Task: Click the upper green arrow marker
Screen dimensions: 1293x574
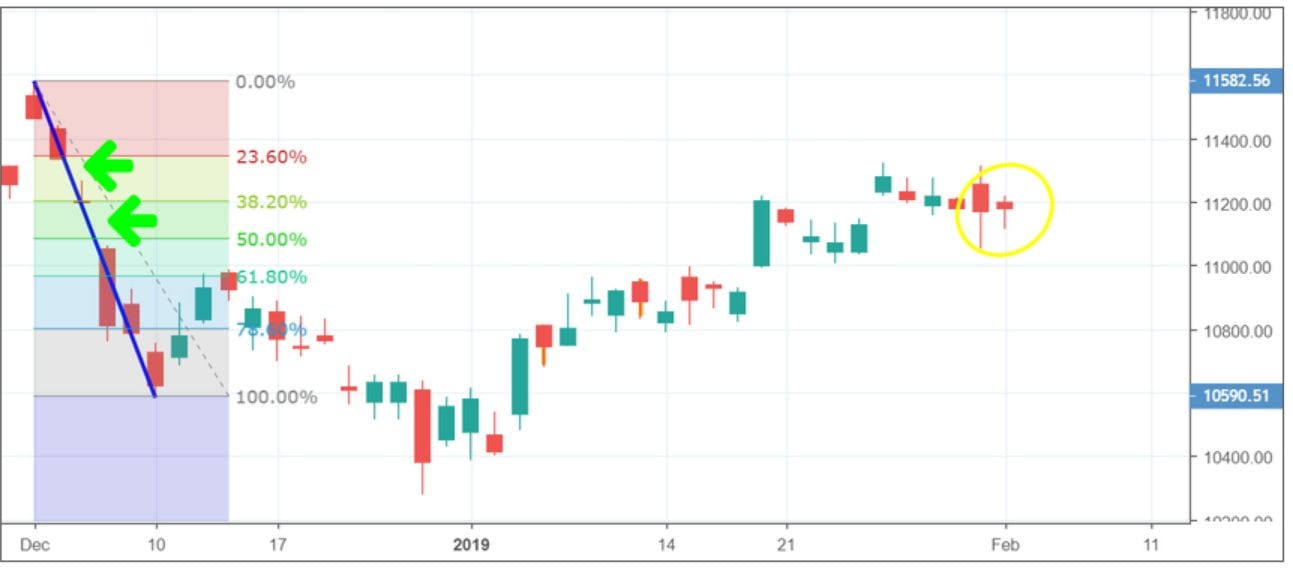Action: point(108,166)
